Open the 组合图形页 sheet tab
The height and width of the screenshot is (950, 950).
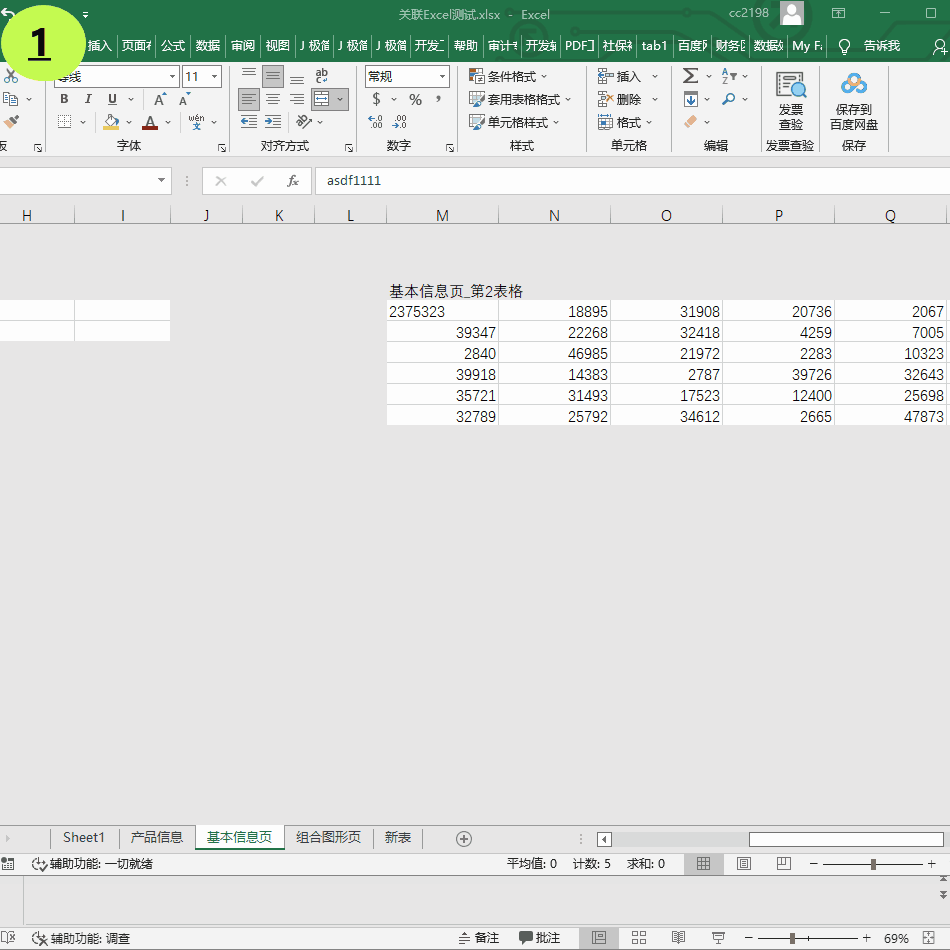(328, 837)
